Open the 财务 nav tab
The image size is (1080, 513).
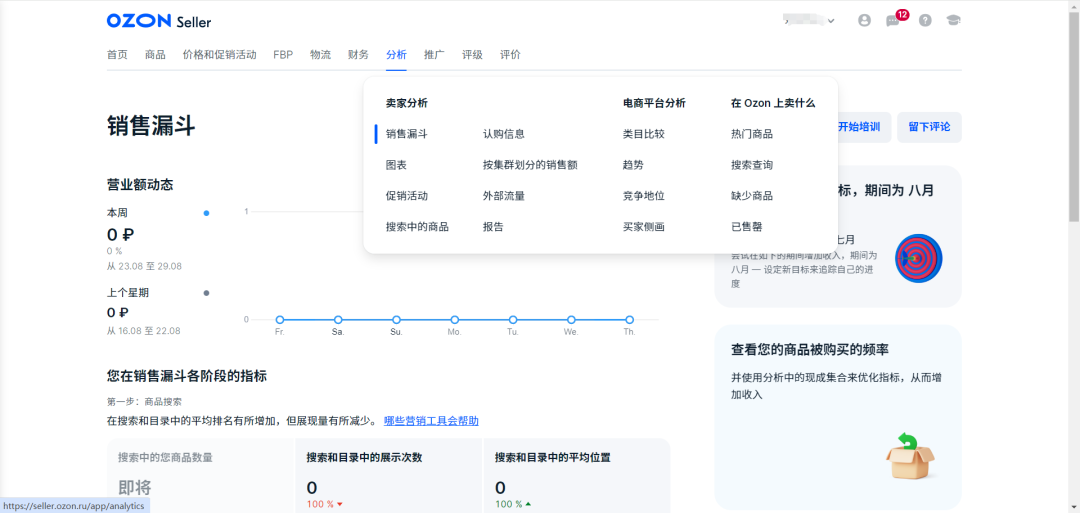click(358, 55)
